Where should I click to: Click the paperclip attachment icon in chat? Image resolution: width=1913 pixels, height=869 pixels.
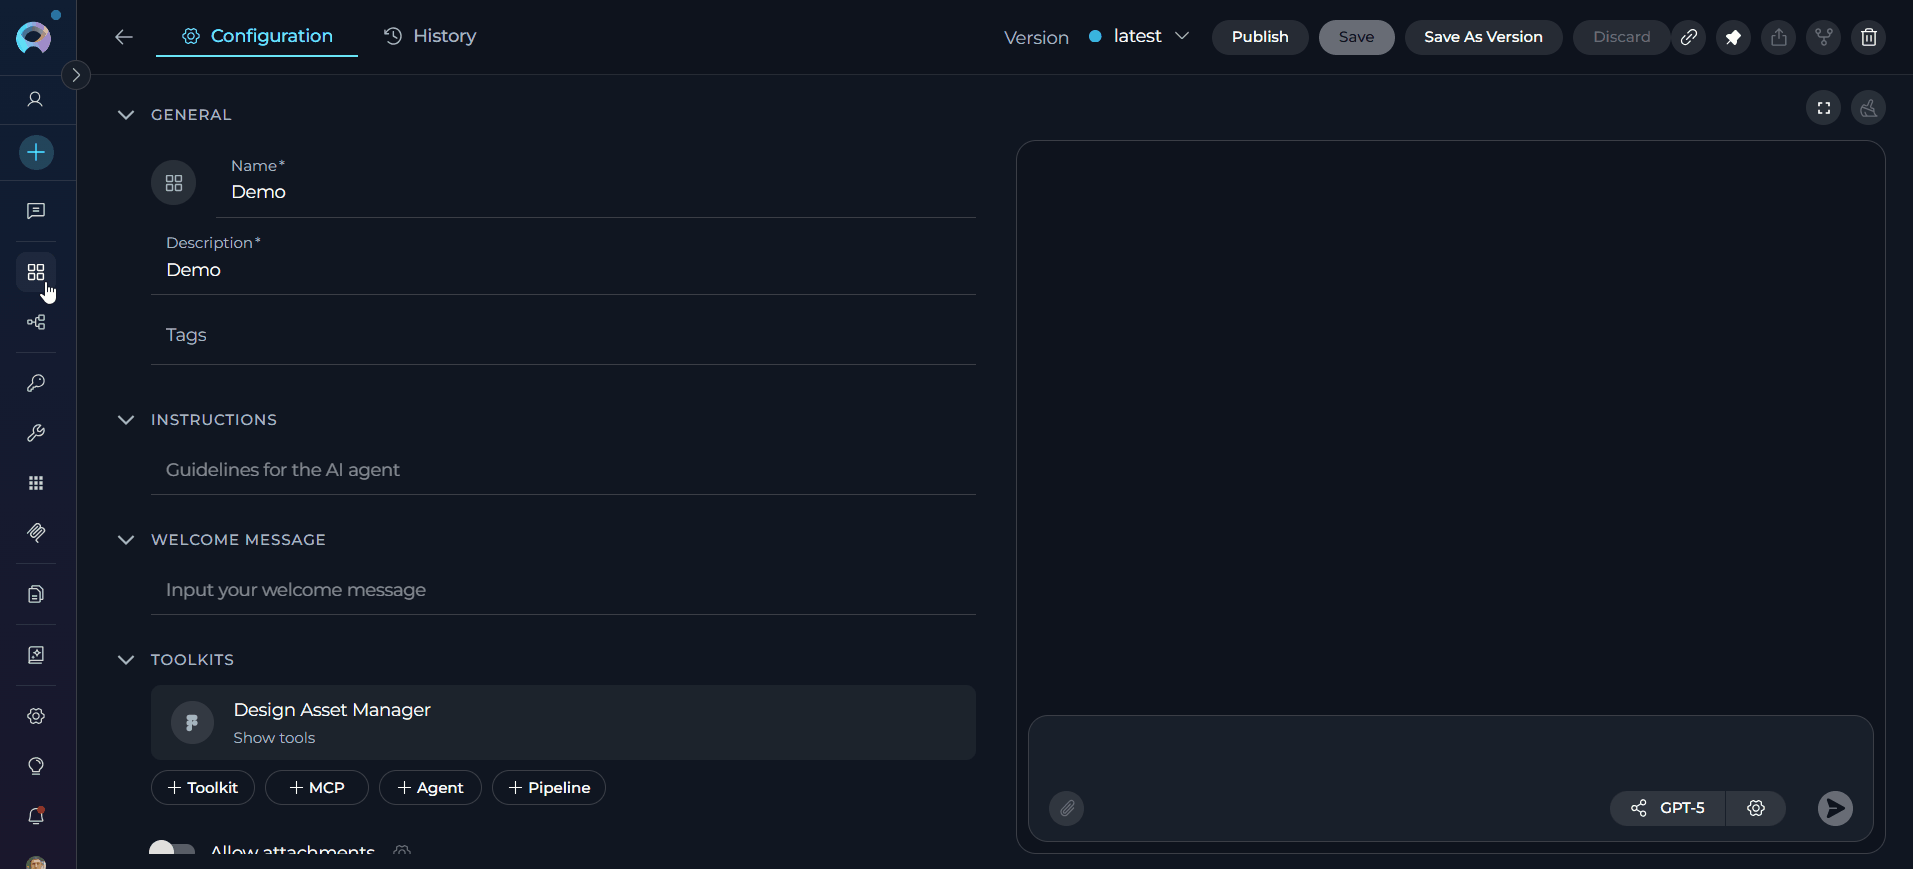pos(1066,808)
